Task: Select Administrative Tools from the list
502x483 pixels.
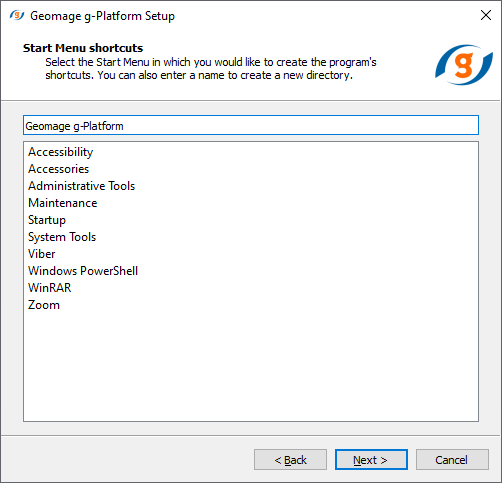Action: pos(82,186)
